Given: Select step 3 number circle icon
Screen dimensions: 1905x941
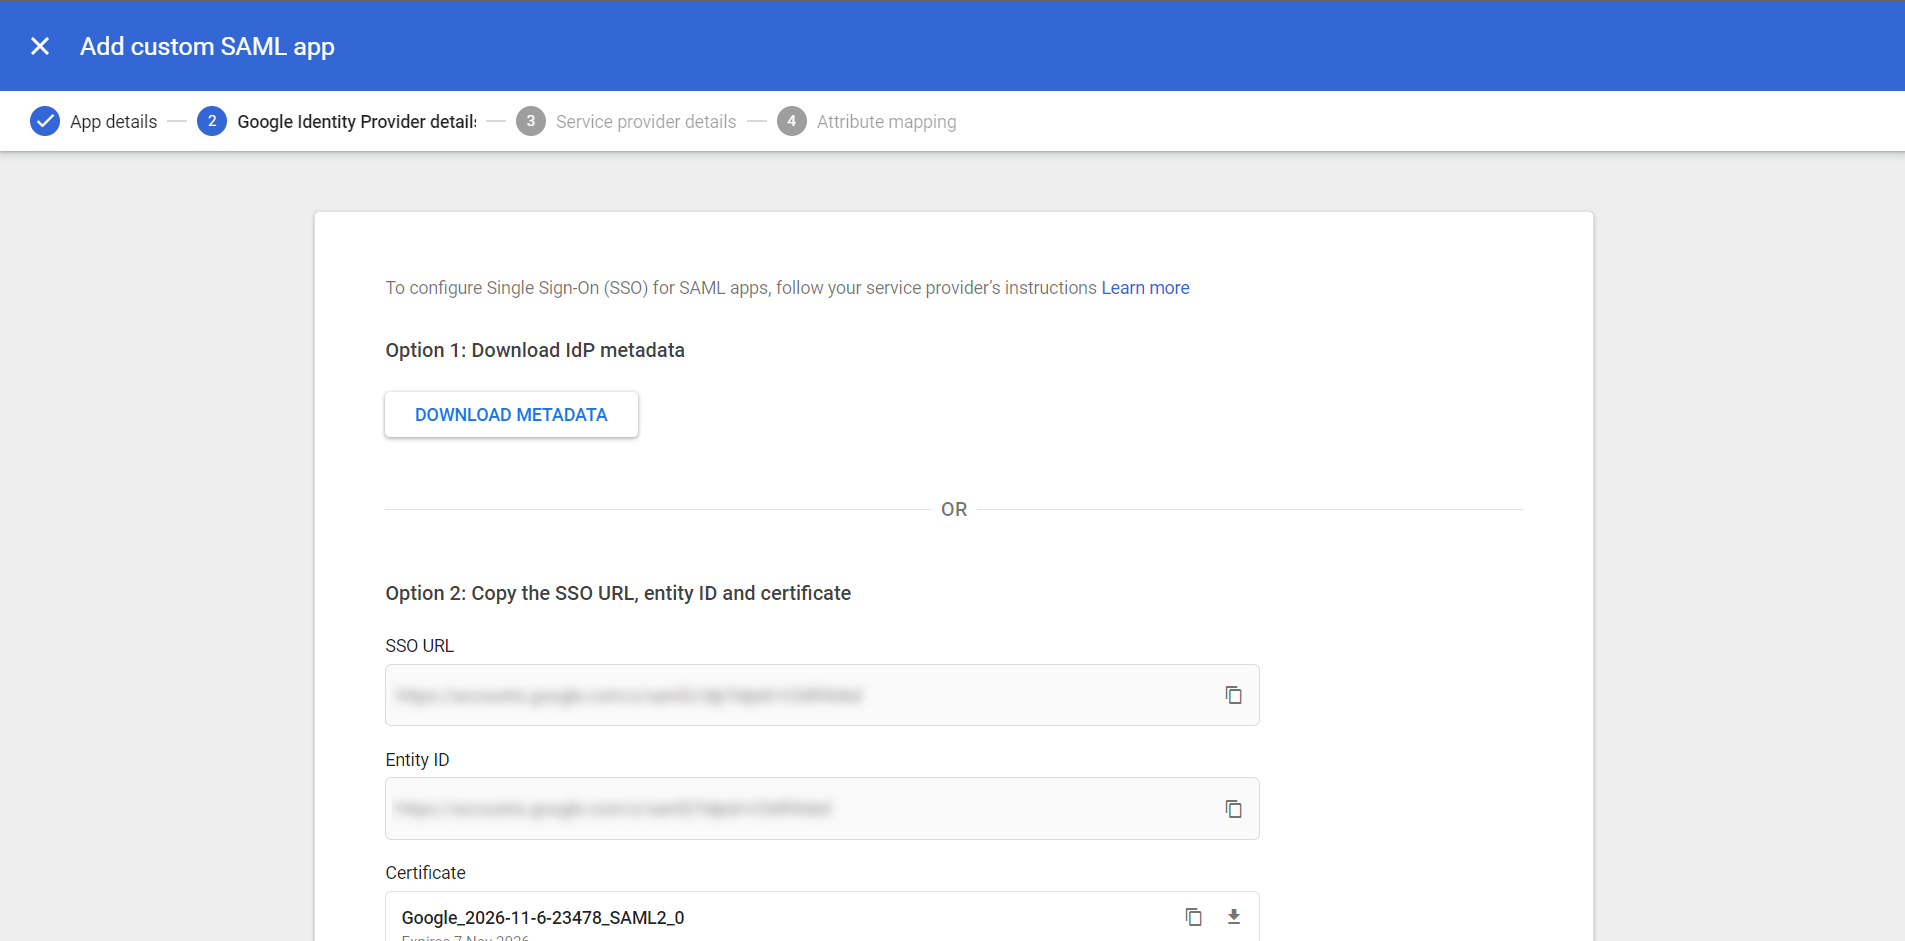Looking at the screenshot, I should click(531, 121).
